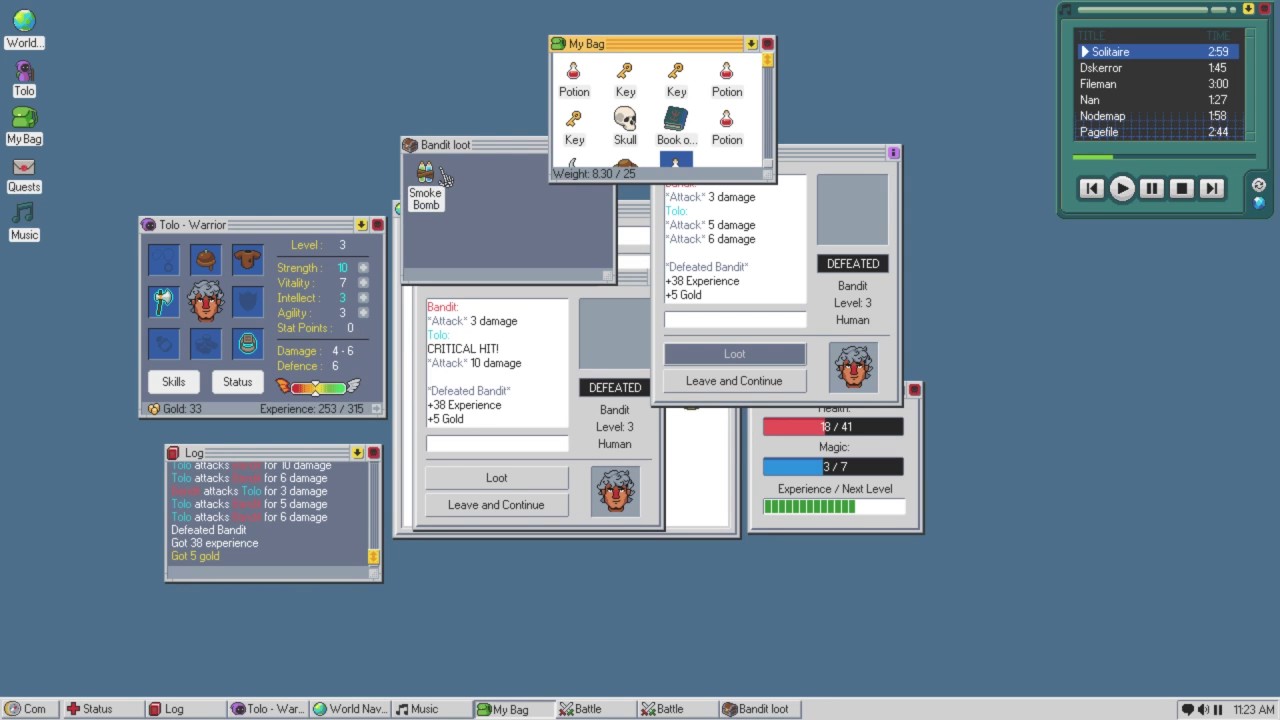Click the empty boots equipment slot
This screenshot has height=720, width=1280.
(x=206, y=343)
